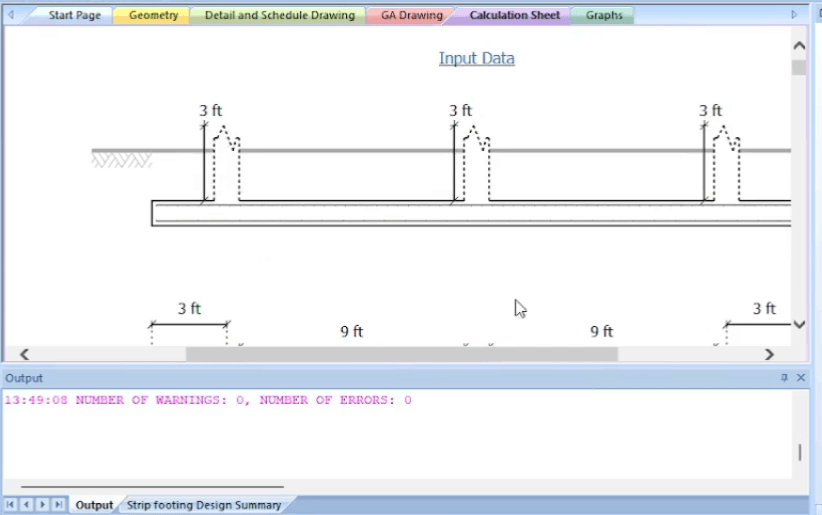Click the last-tab navigation arrow at bottom
The image size is (822, 515).
pos(58,505)
